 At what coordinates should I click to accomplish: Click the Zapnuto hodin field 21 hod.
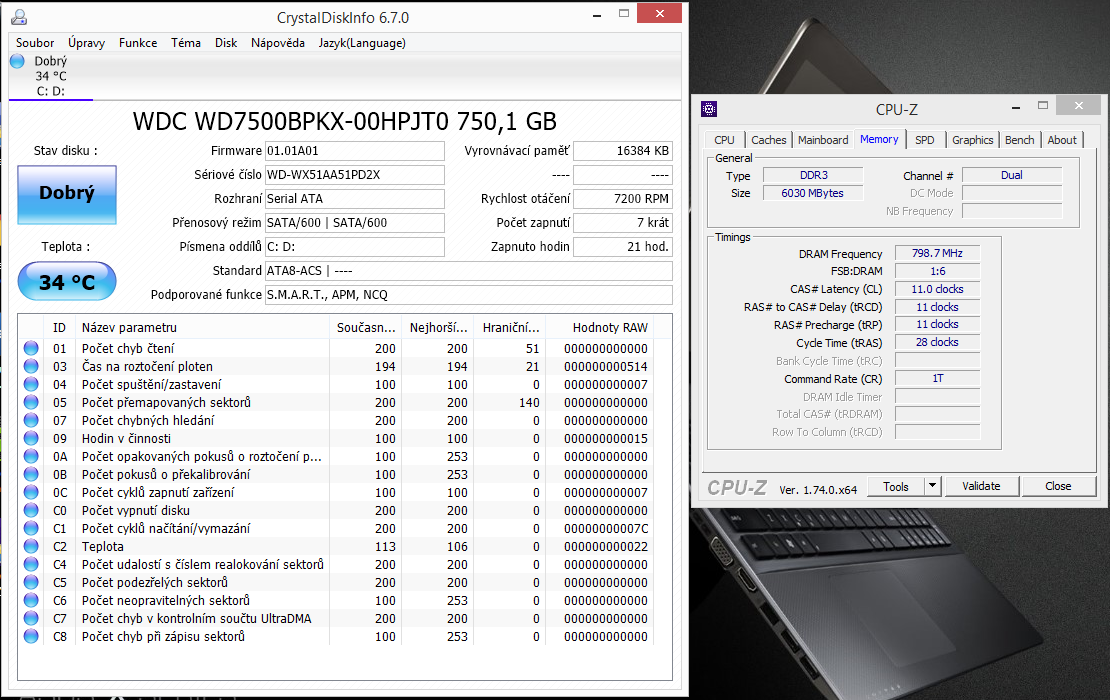pos(622,247)
